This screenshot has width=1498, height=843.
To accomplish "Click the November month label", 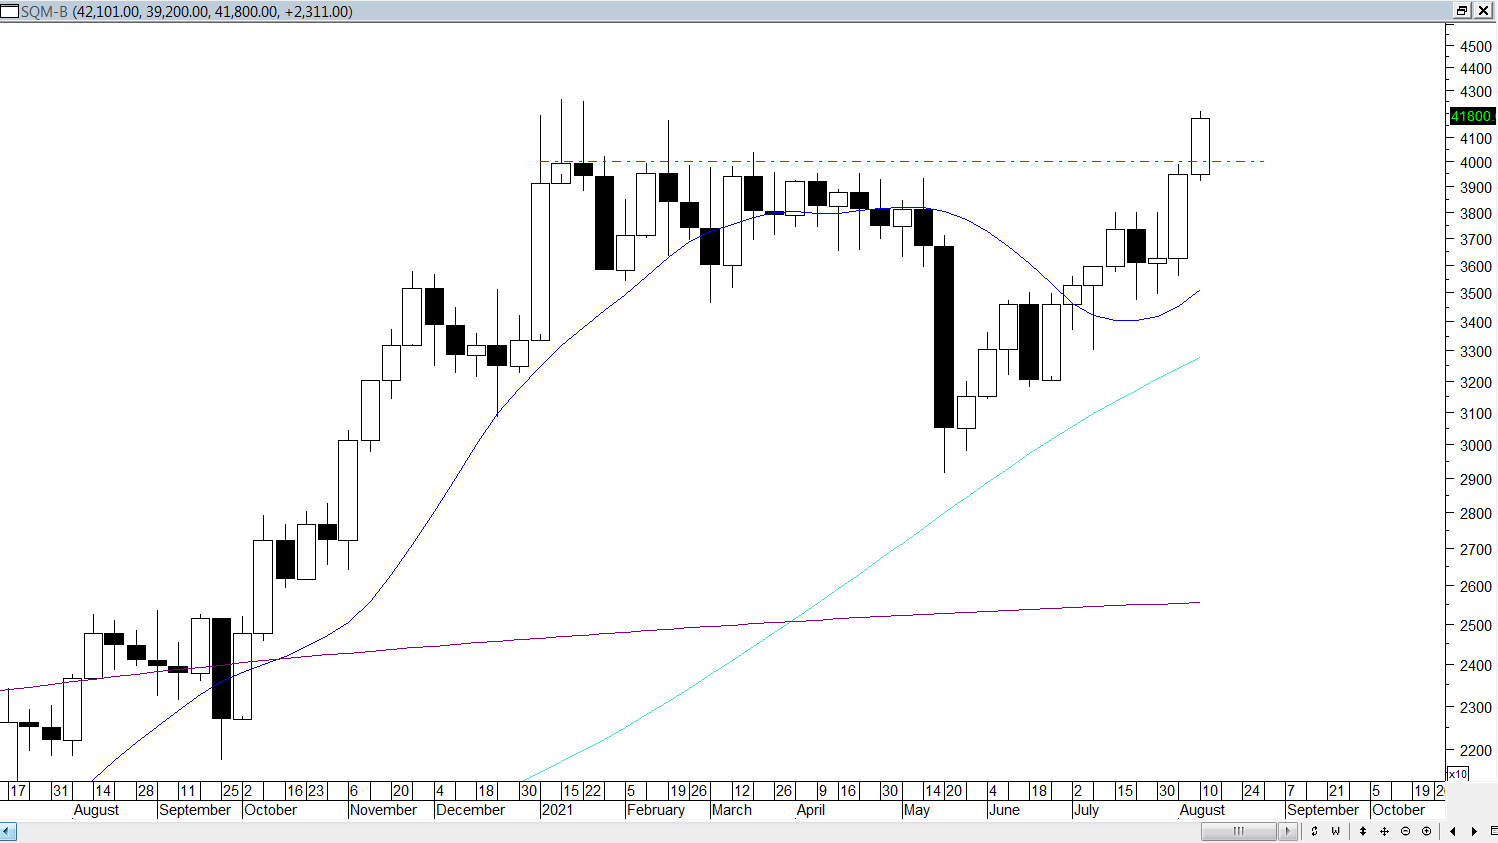I will (x=384, y=810).
